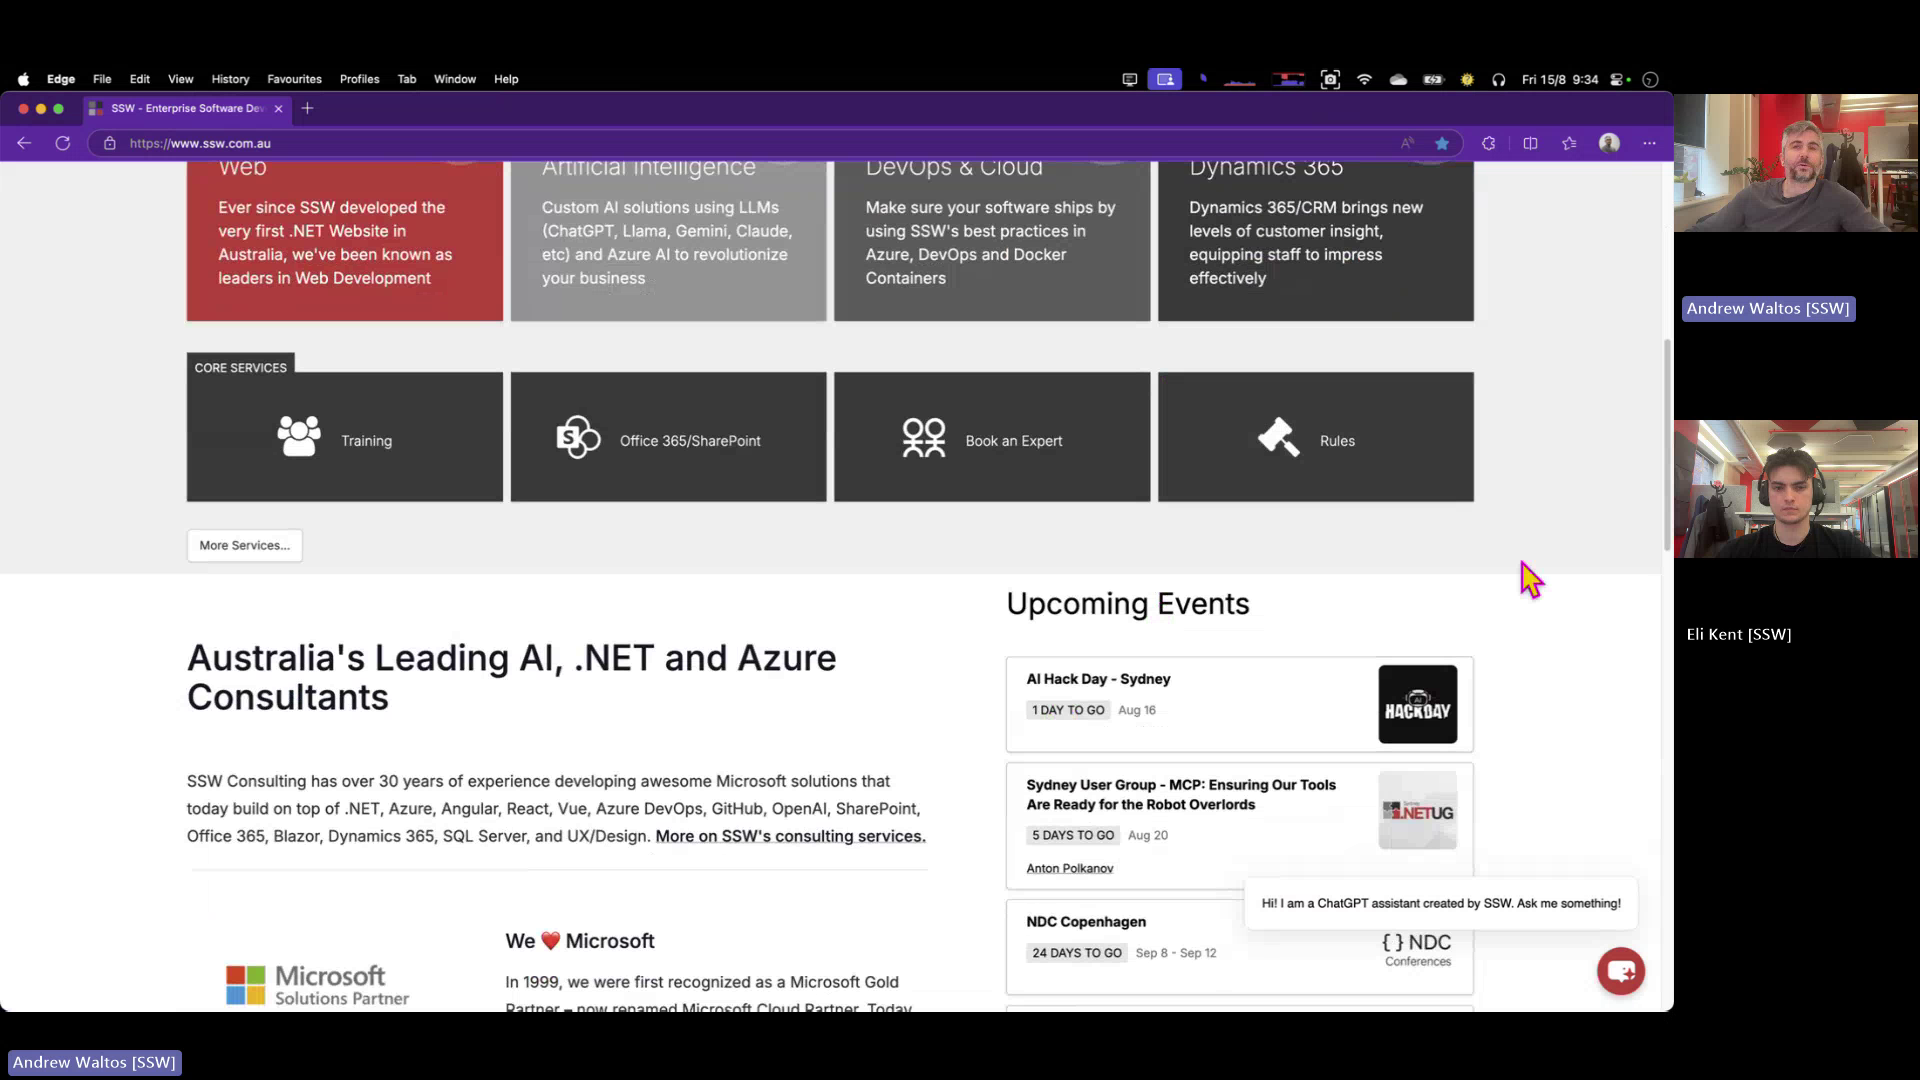Click the date and time in menu bar
Screen dimensions: 1920x1080
pyautogui.click(x=1560, y=79)
